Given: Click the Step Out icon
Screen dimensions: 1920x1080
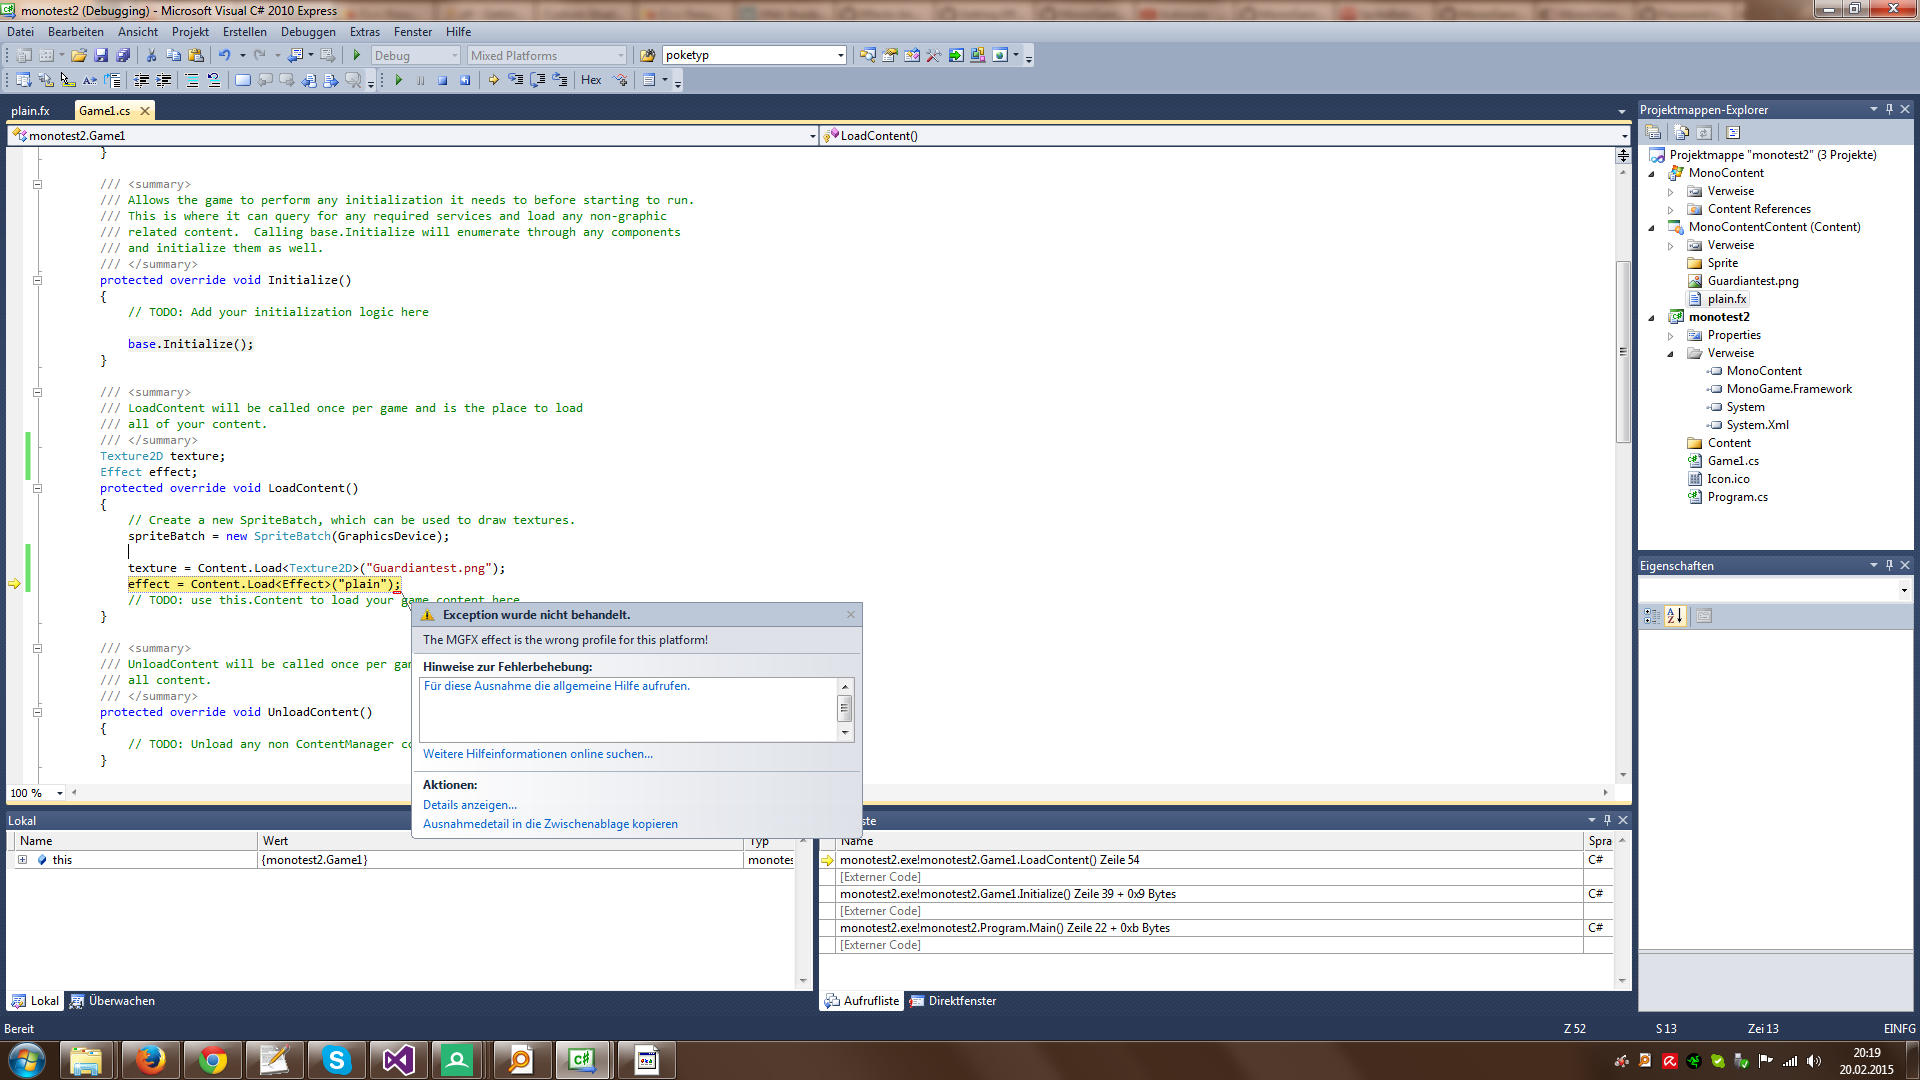Looking at the screenshot, I should tap(560, 80).
